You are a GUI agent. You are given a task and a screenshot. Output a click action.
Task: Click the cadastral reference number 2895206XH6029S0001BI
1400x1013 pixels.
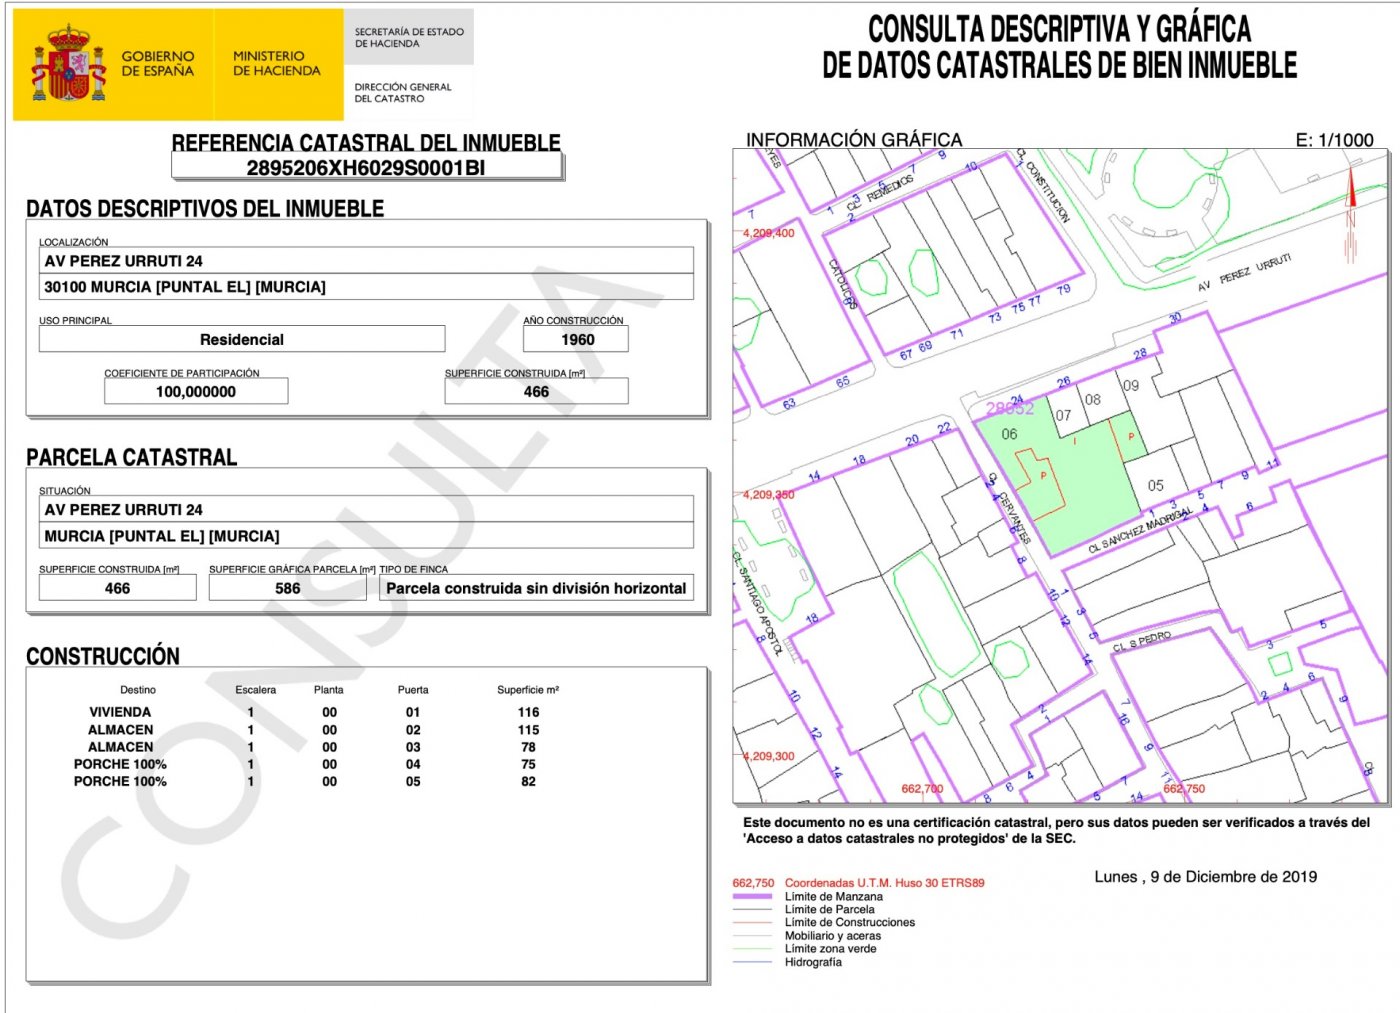coord(366,168)
